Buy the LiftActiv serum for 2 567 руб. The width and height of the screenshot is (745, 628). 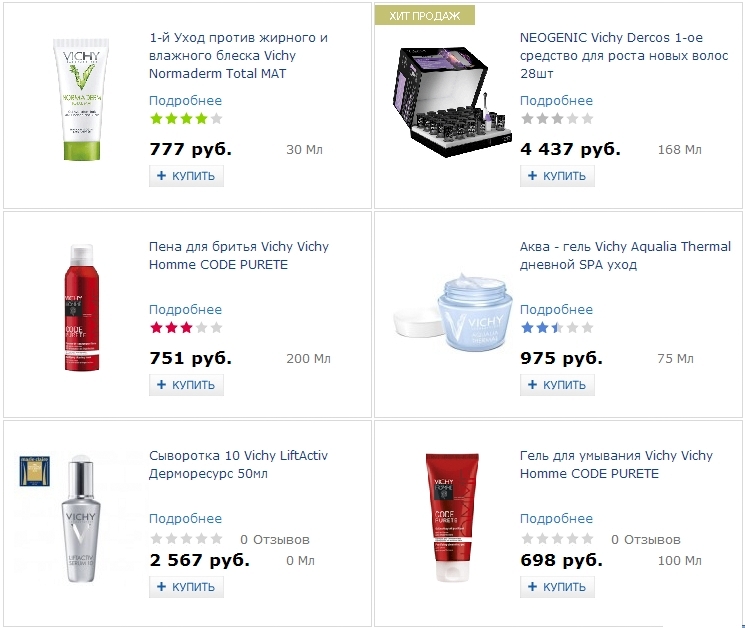pyautogui.click(x=186, y=587)
